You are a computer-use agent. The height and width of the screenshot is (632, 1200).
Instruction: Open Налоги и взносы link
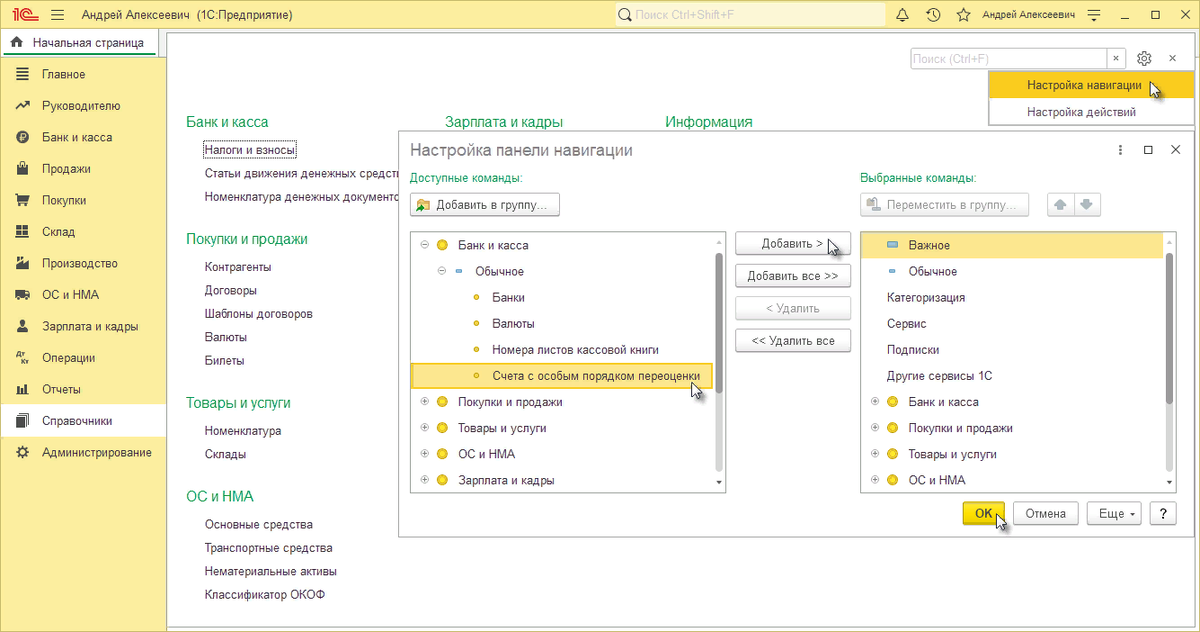click(250, 150)
